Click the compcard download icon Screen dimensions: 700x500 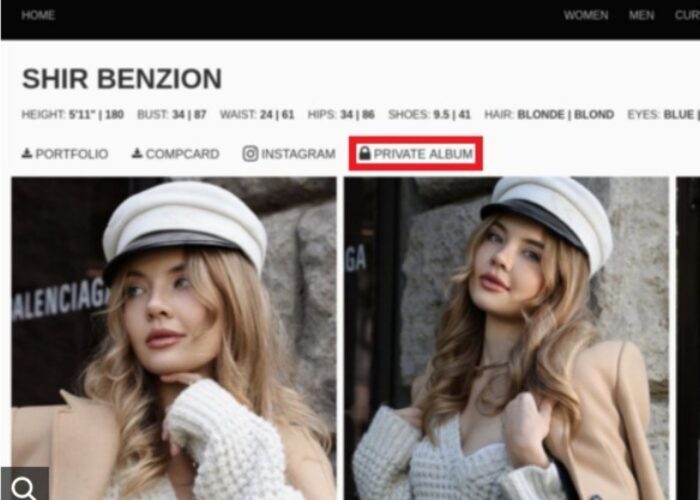click(137, 153)
